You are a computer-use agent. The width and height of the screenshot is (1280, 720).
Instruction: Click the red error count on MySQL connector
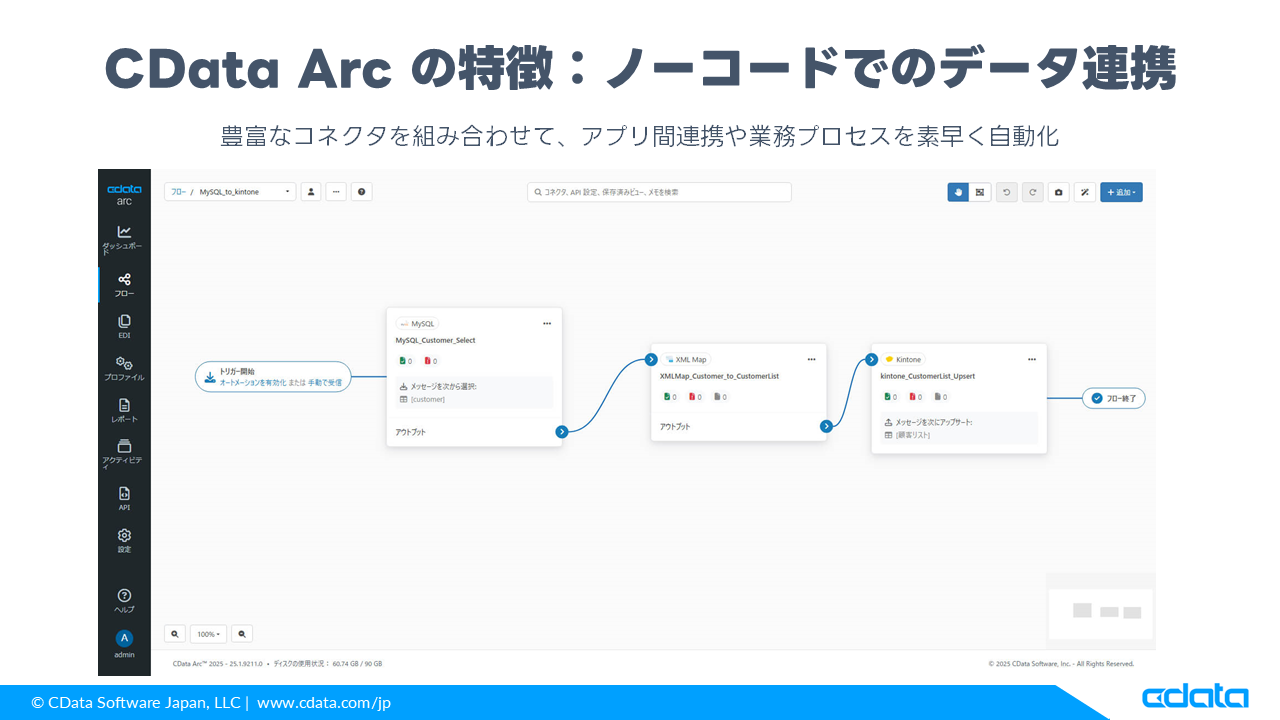430,361
